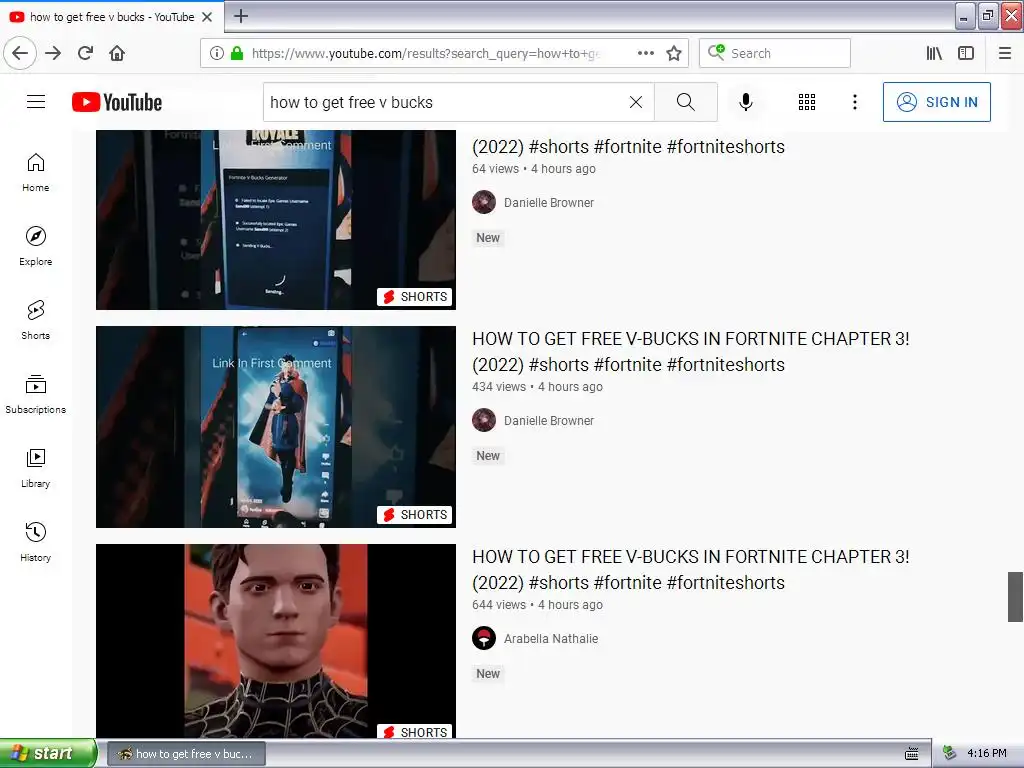Screen dimensions: 1024x768
Task: Bookmark this page with the star icon
Action: pos(674,53)
